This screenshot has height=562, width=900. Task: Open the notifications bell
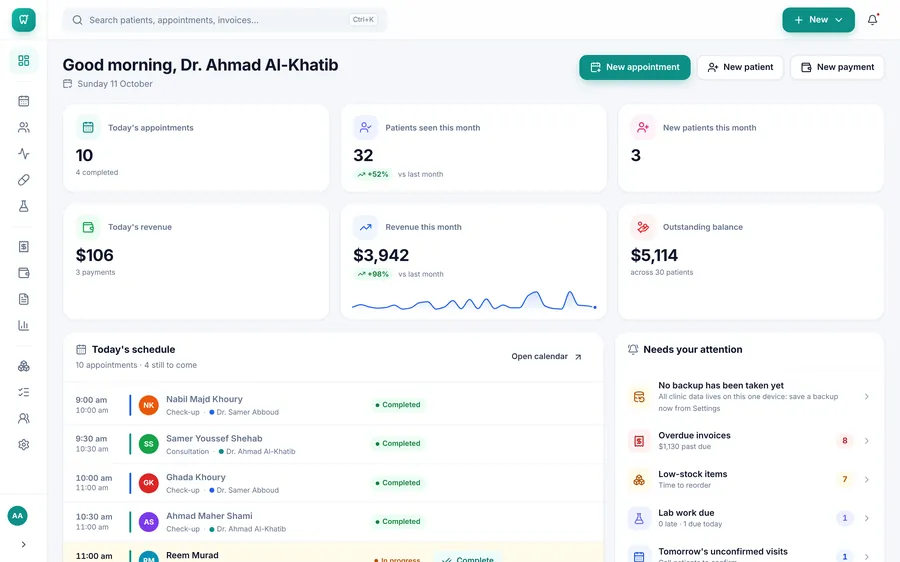pyautogui.click(x=872, y=20)
